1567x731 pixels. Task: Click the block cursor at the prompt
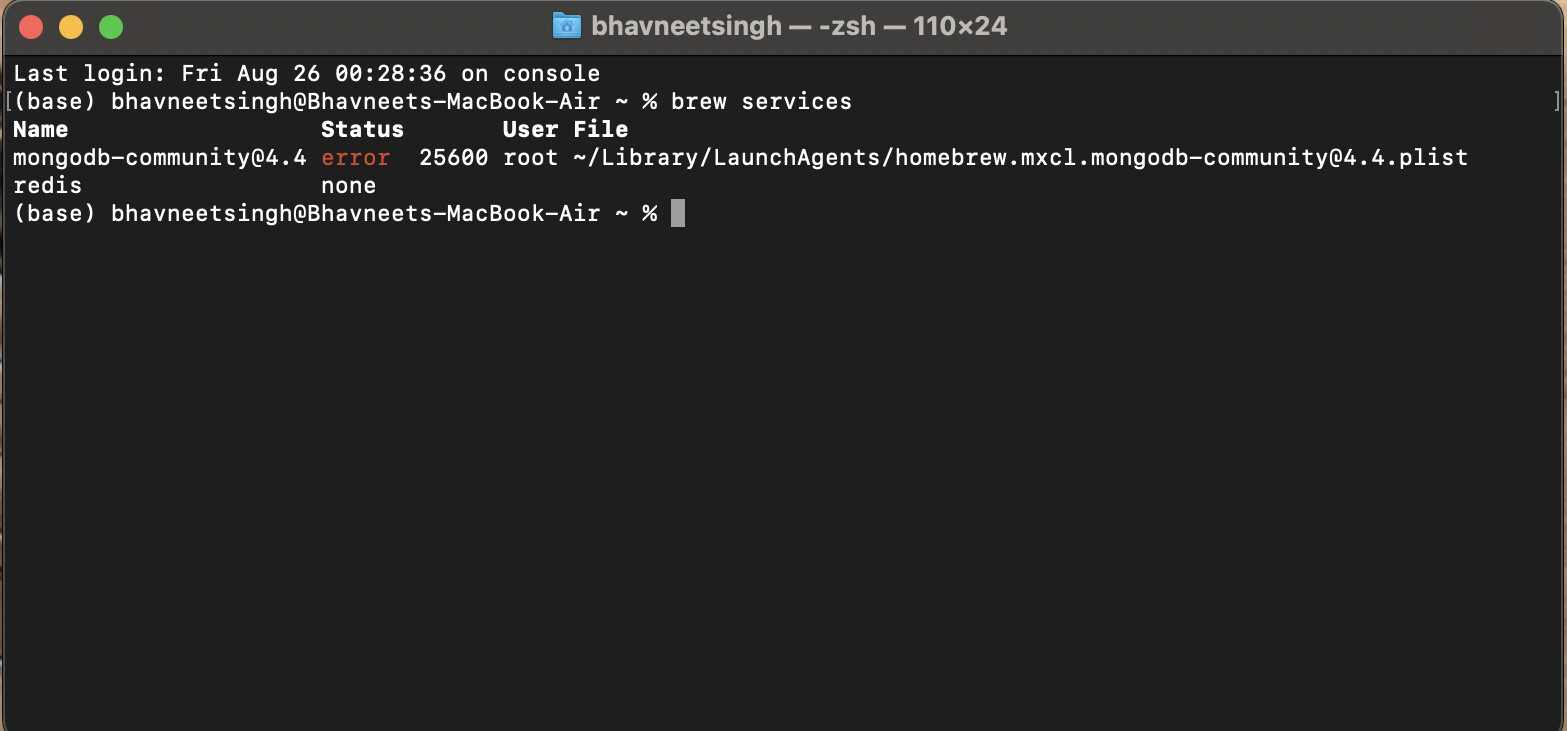click(678, 213)
